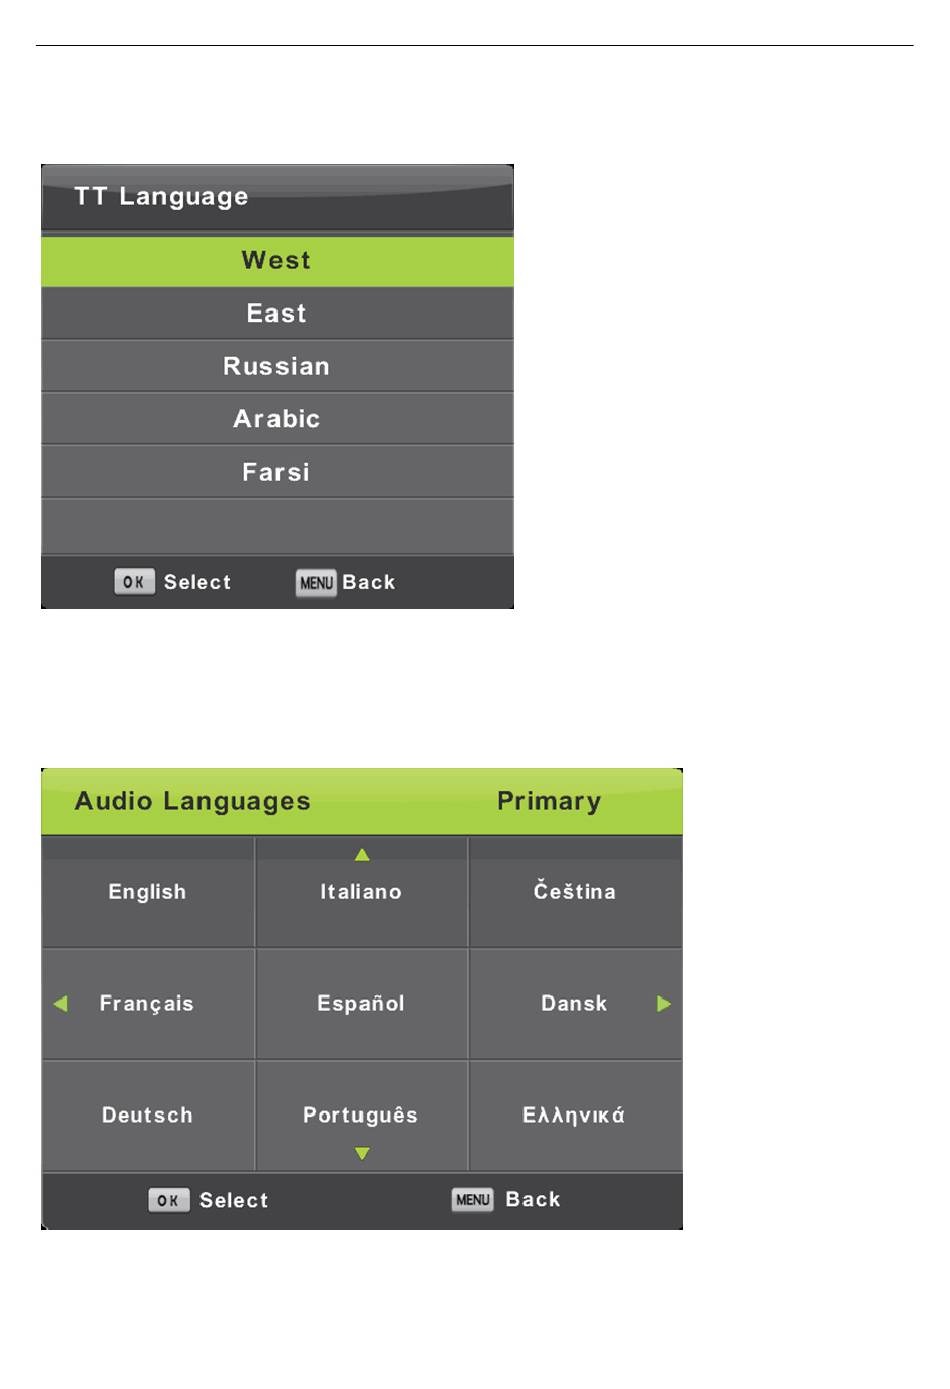Click down arrow below Português
Screen dimensions: 950x1389
coord(362,1154)
